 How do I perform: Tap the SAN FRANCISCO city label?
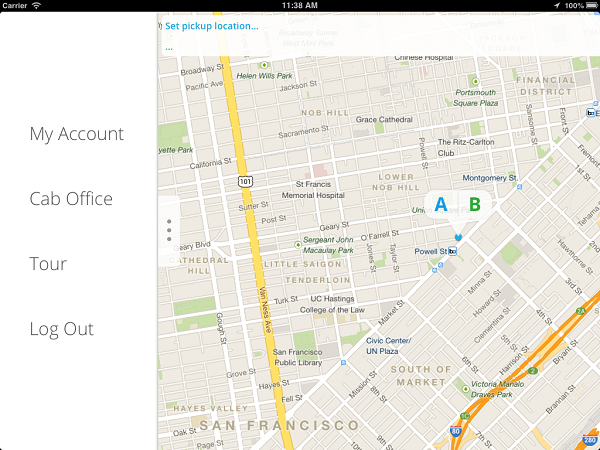[x=279, y=425]
